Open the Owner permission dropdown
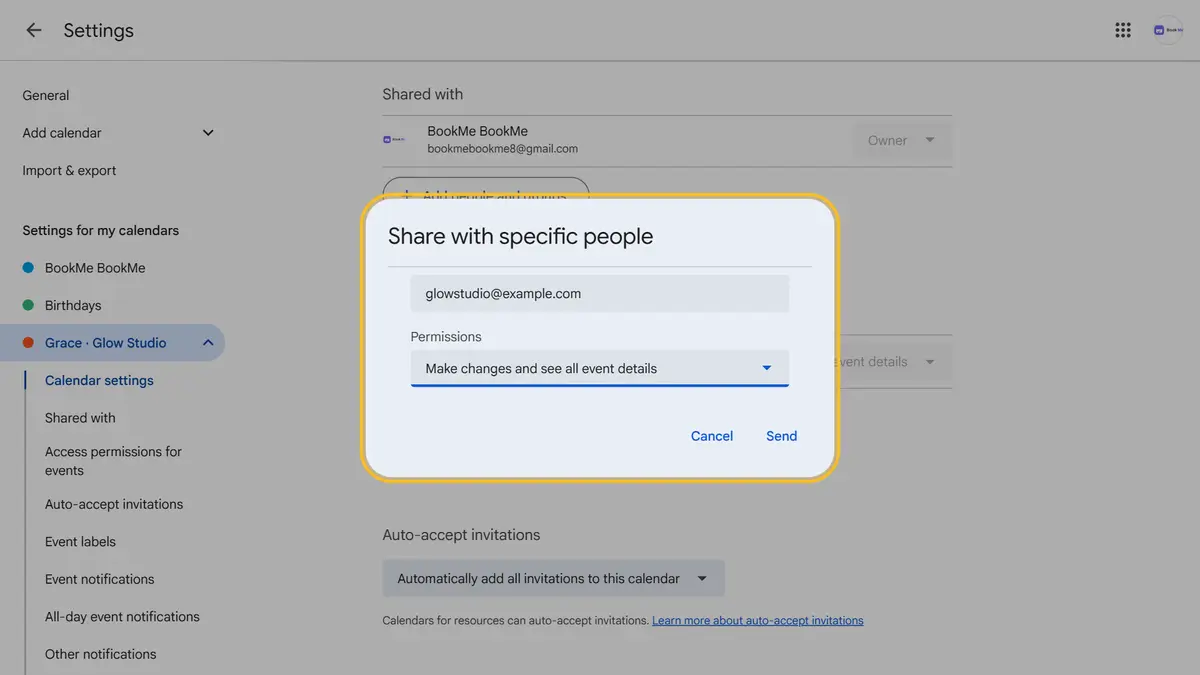The height and width of the screenshot is (675, 1200). point(902,141)
